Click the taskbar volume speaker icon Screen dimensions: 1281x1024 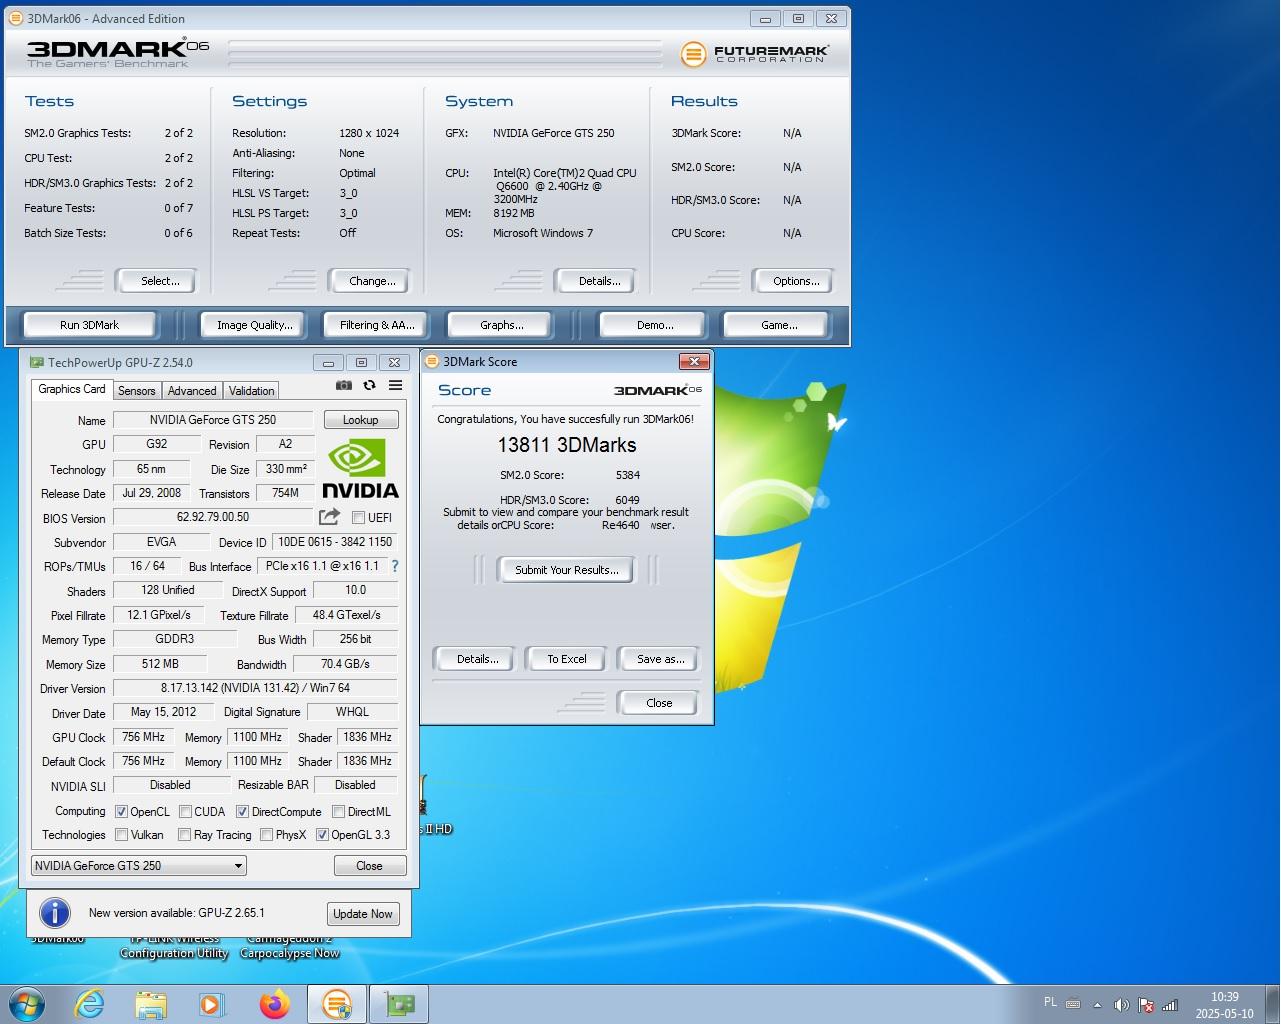pos(1121,1005)
